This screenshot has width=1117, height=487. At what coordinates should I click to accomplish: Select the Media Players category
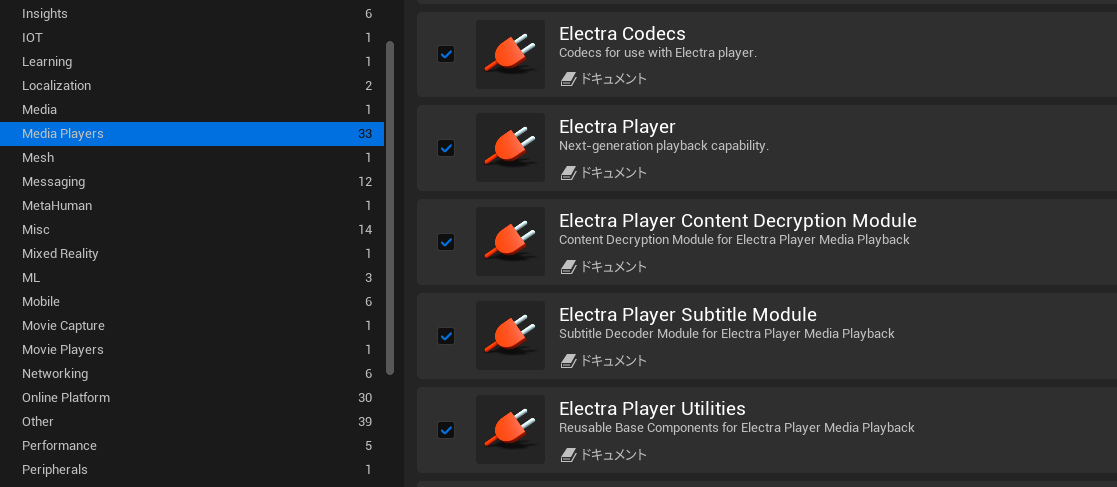coord(192,134)
